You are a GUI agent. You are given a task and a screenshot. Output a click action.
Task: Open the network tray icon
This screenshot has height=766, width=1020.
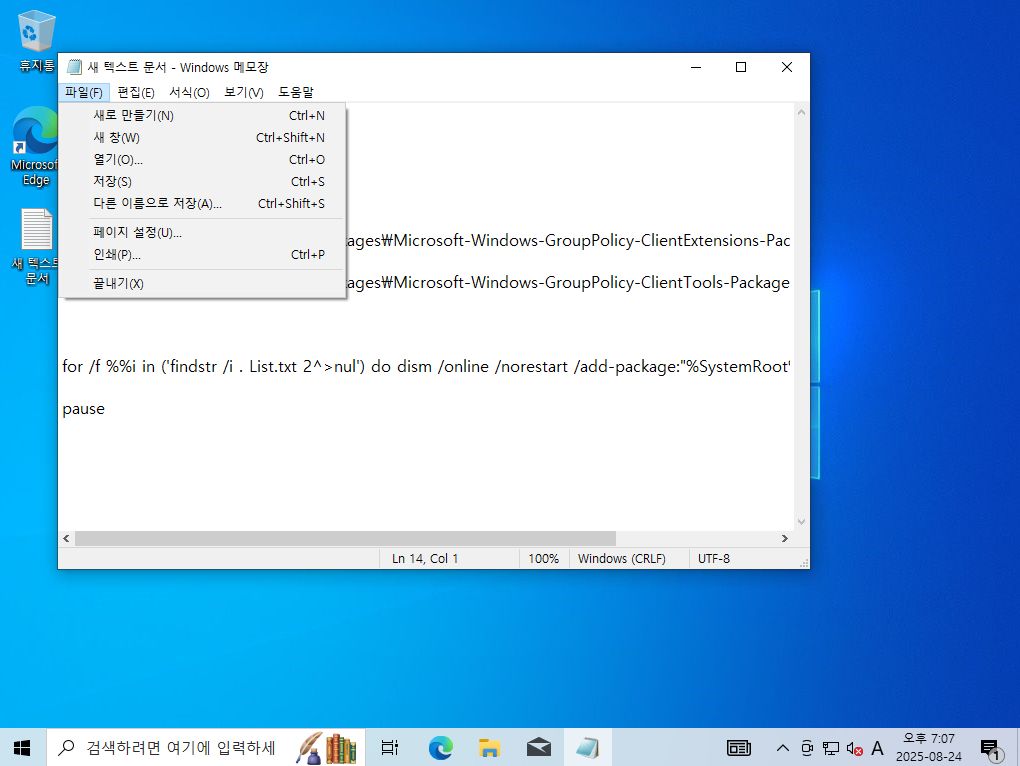[x=831, y=748]
